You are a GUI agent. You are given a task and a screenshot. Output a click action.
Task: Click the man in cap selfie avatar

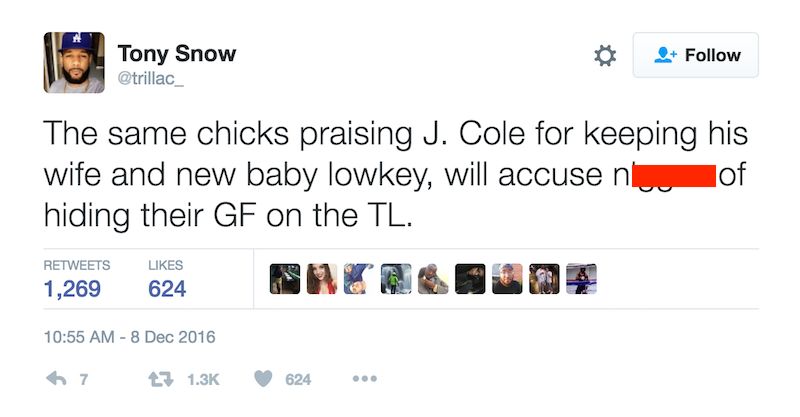click(x=507, y=279)
